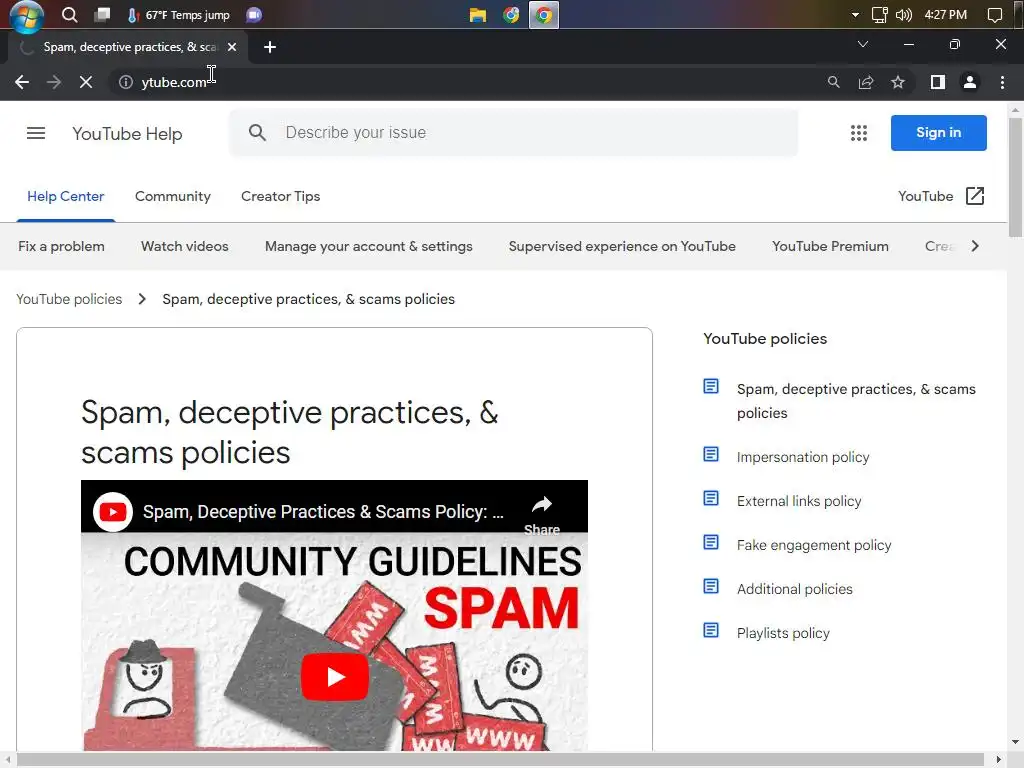Bookmark this page with star
This screenshot has width=1024, height=768.
pyautogui.click(x=898, y=82)
